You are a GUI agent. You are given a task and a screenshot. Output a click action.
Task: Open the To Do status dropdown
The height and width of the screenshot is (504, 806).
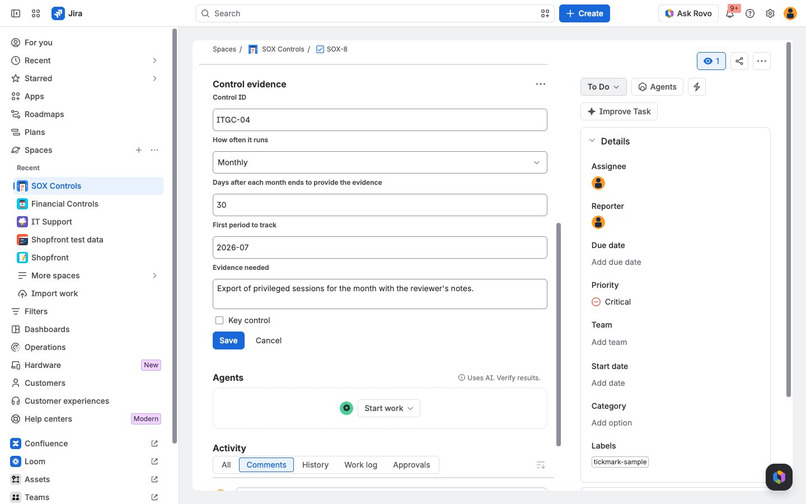pyautogui.click(x=603, y=87)
